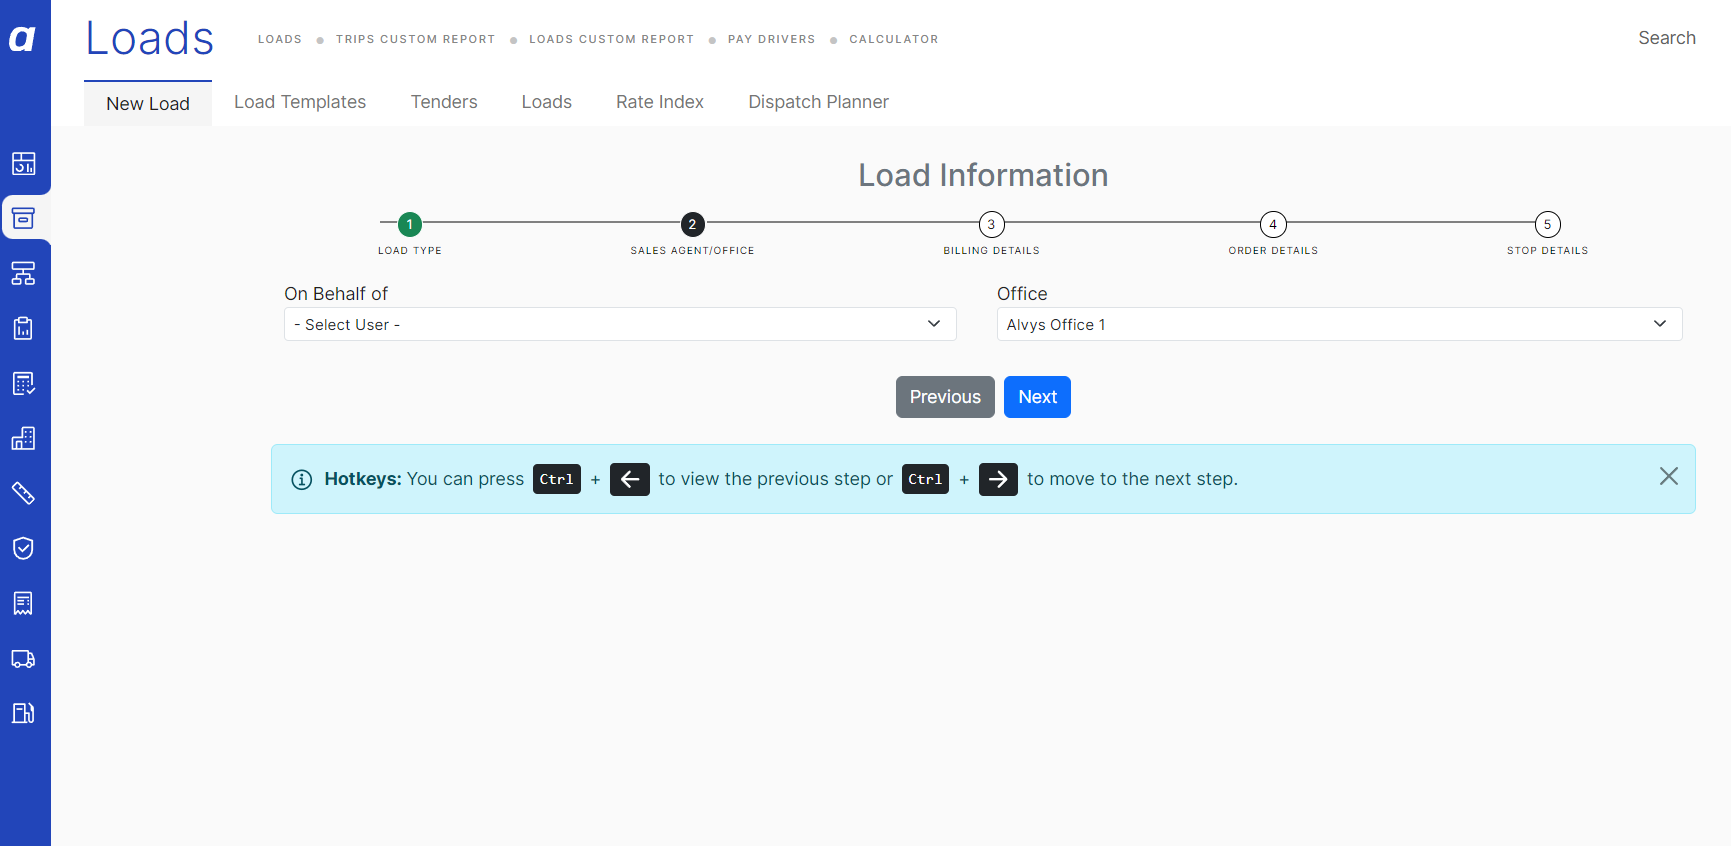Click the LOADS breadcrumb link
Image resolution: width=1731 pixels, height=846 pixels.
point(280,39)
